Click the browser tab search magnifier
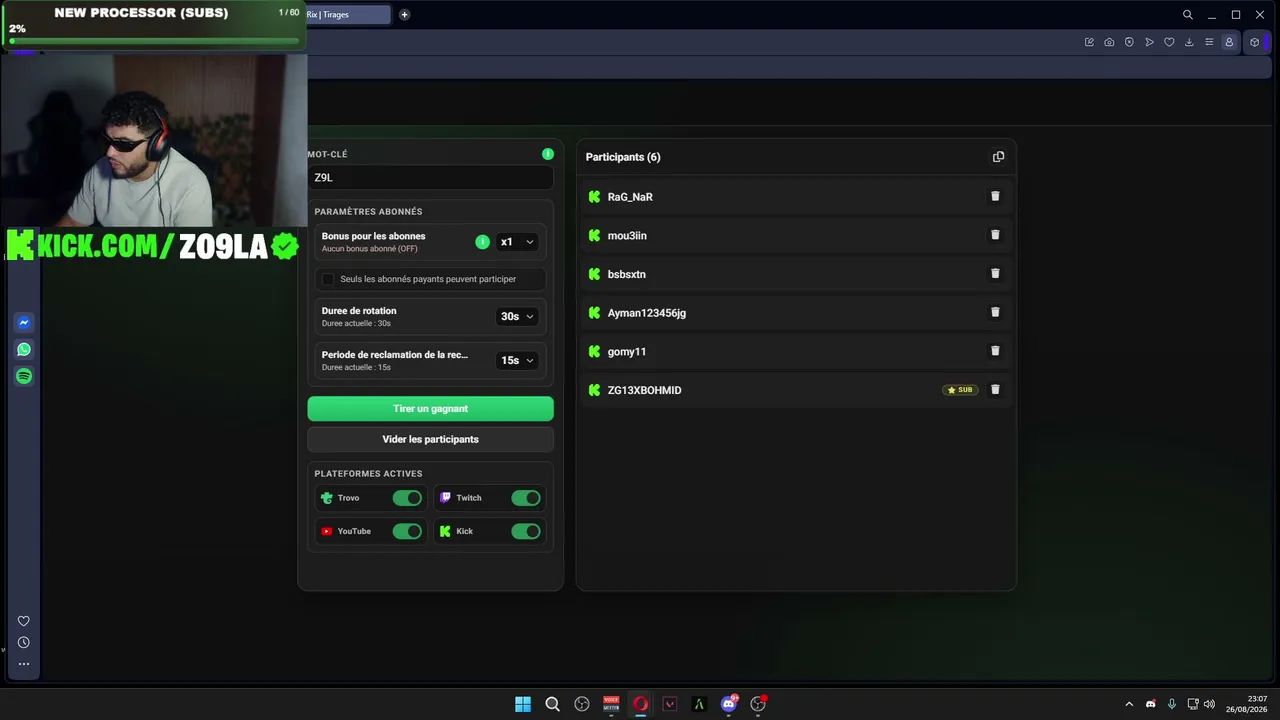The height and width of the screenshot is (720, 1280). pyautogui.click(x=1188, y=15)
